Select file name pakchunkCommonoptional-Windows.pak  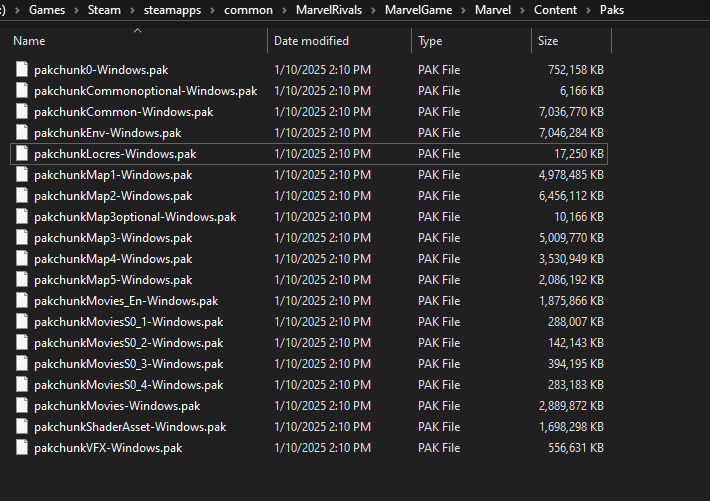pyautogui.click(x=145, y=91)
